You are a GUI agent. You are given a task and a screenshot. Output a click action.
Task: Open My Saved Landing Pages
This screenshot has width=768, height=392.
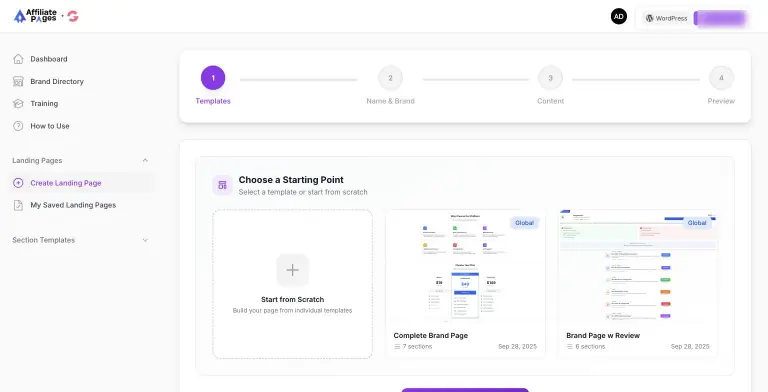click(73, 205)
